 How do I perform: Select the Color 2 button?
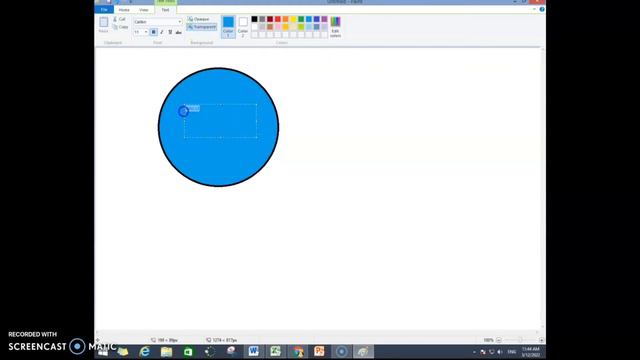pos(243,27)
